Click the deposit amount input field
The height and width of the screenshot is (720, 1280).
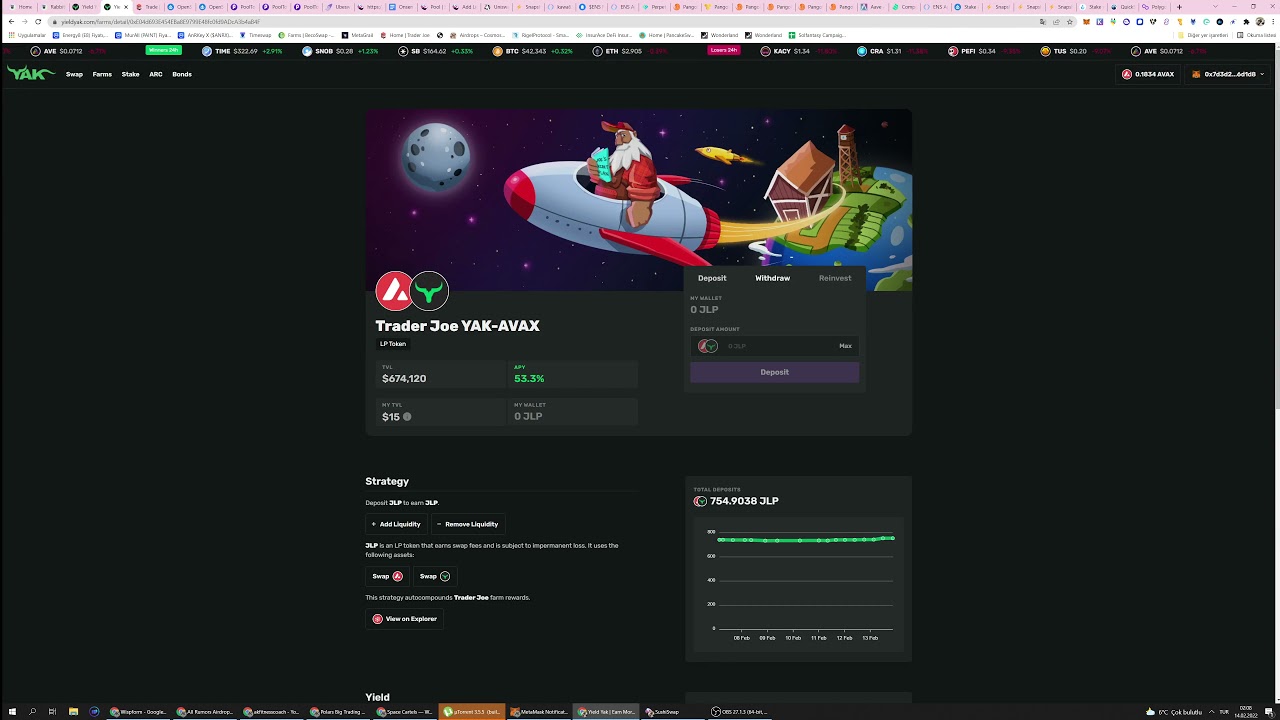(x=774, y=346)
